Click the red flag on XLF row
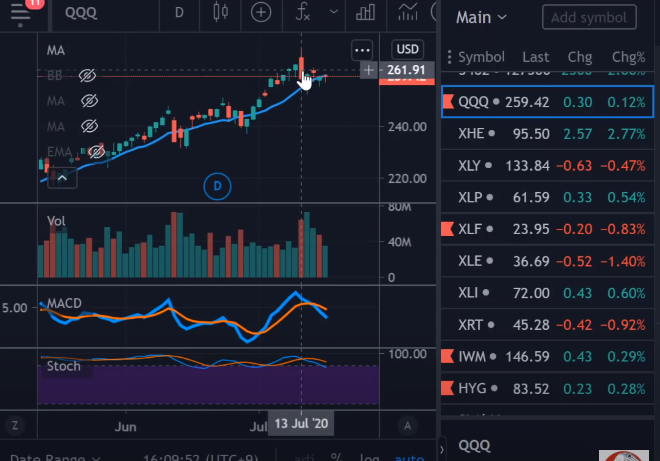660x461 pixels. [x=447, y=229]
